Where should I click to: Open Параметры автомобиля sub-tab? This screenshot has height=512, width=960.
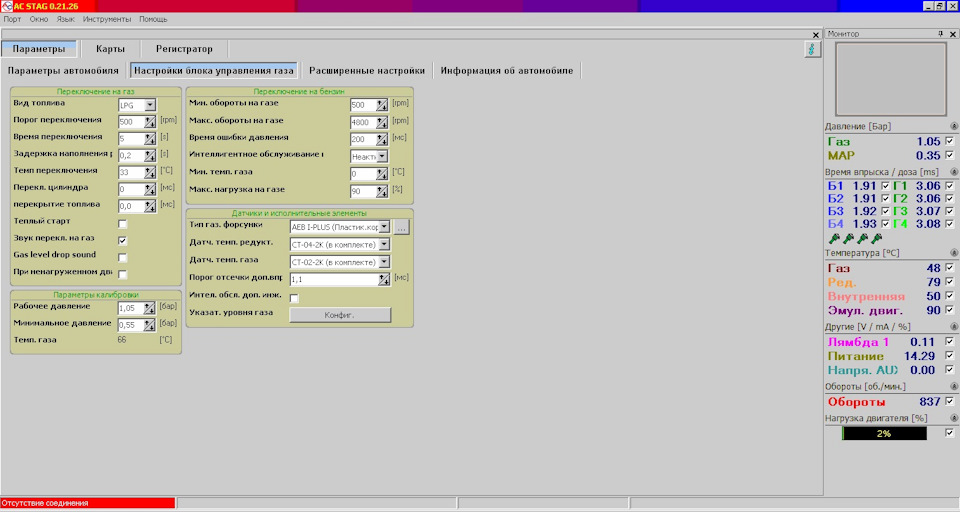point(63,70)
